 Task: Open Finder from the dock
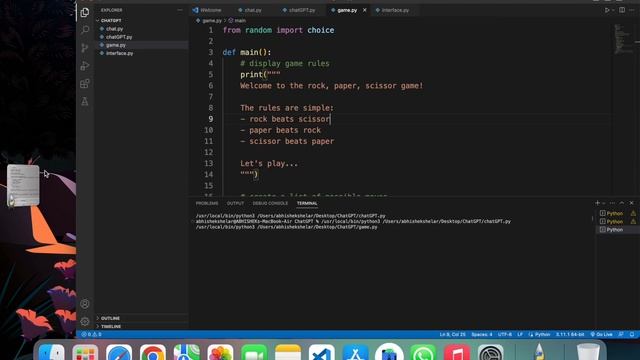(x=51, y=353)
